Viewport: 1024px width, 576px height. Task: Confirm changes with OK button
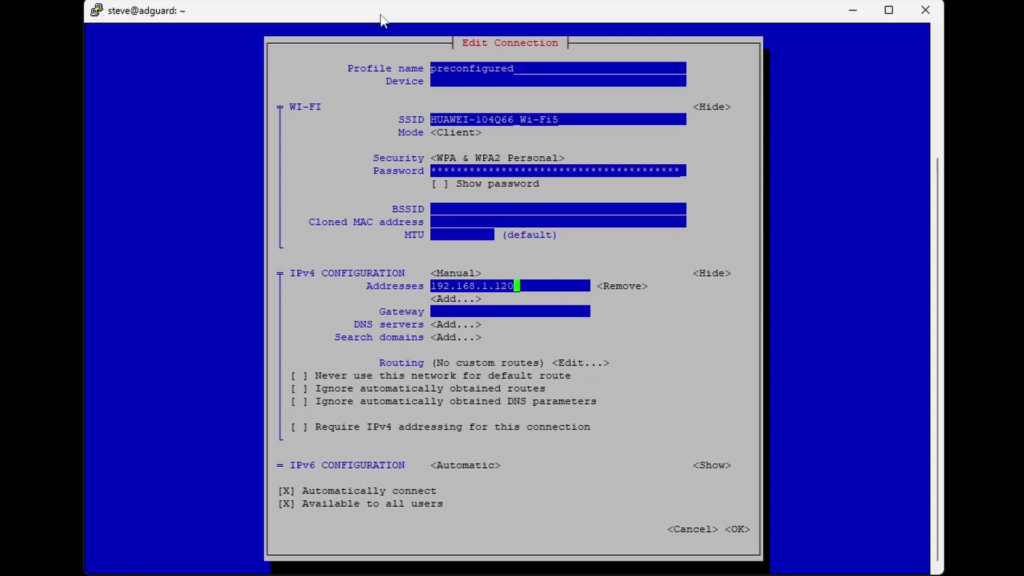(737, 529)
